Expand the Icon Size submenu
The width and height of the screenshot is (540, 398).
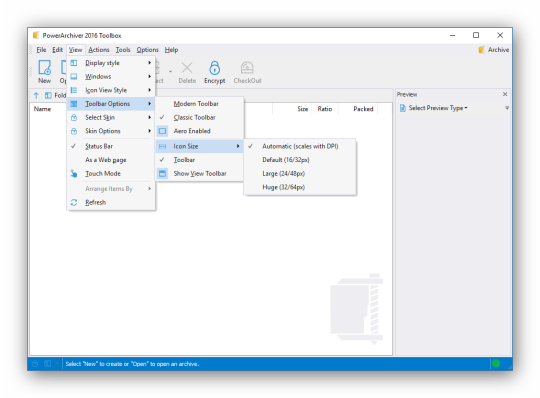[200, 146]
